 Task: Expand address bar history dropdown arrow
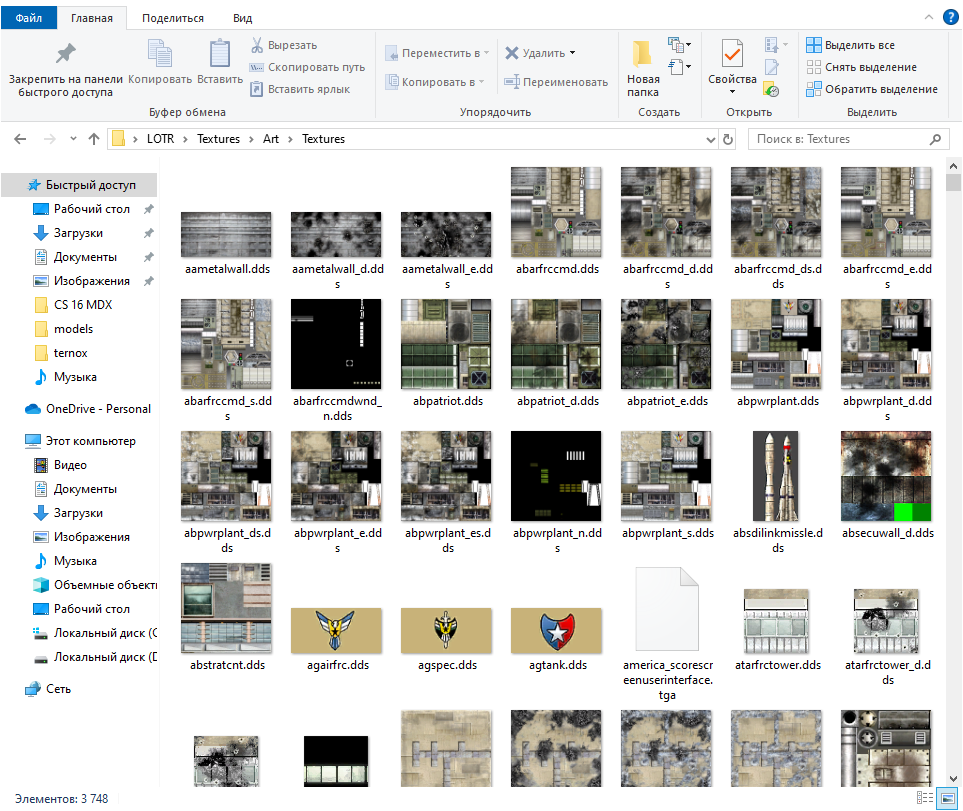710,139
